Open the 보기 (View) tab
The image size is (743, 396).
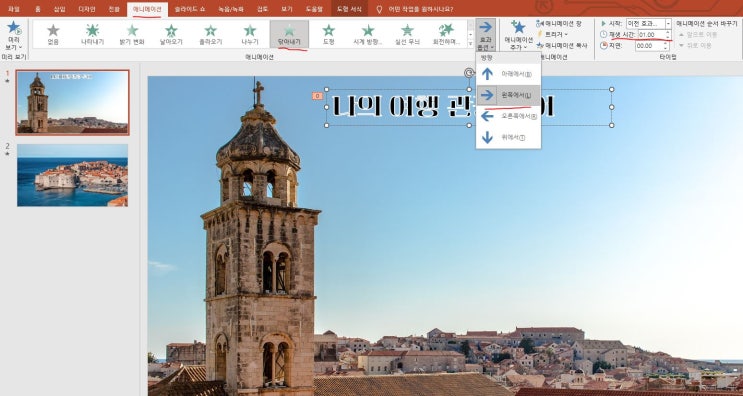287,9
